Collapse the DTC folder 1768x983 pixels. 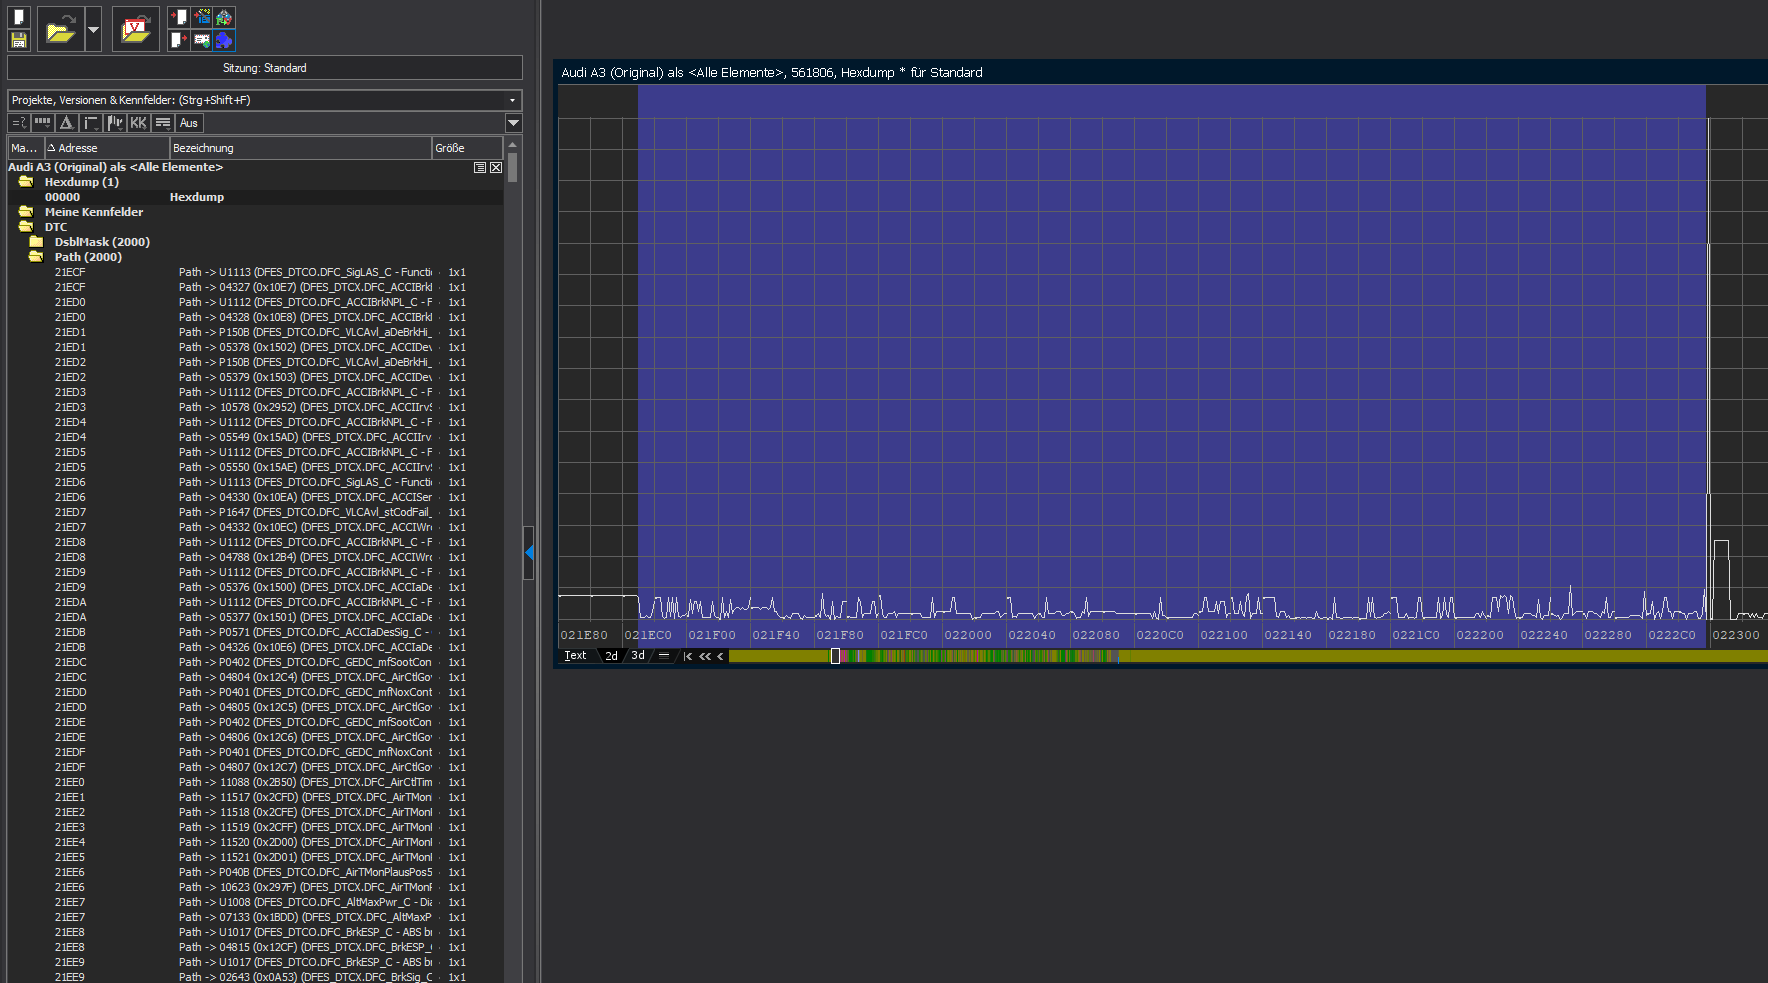point(26,227)
